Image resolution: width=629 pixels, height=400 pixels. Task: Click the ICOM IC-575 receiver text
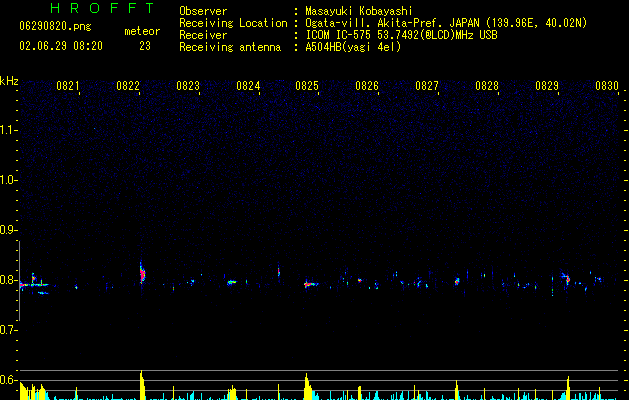[402, 35]
